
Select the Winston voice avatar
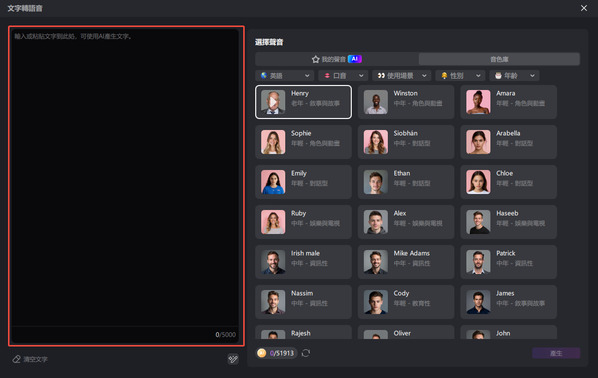point(376,102)
